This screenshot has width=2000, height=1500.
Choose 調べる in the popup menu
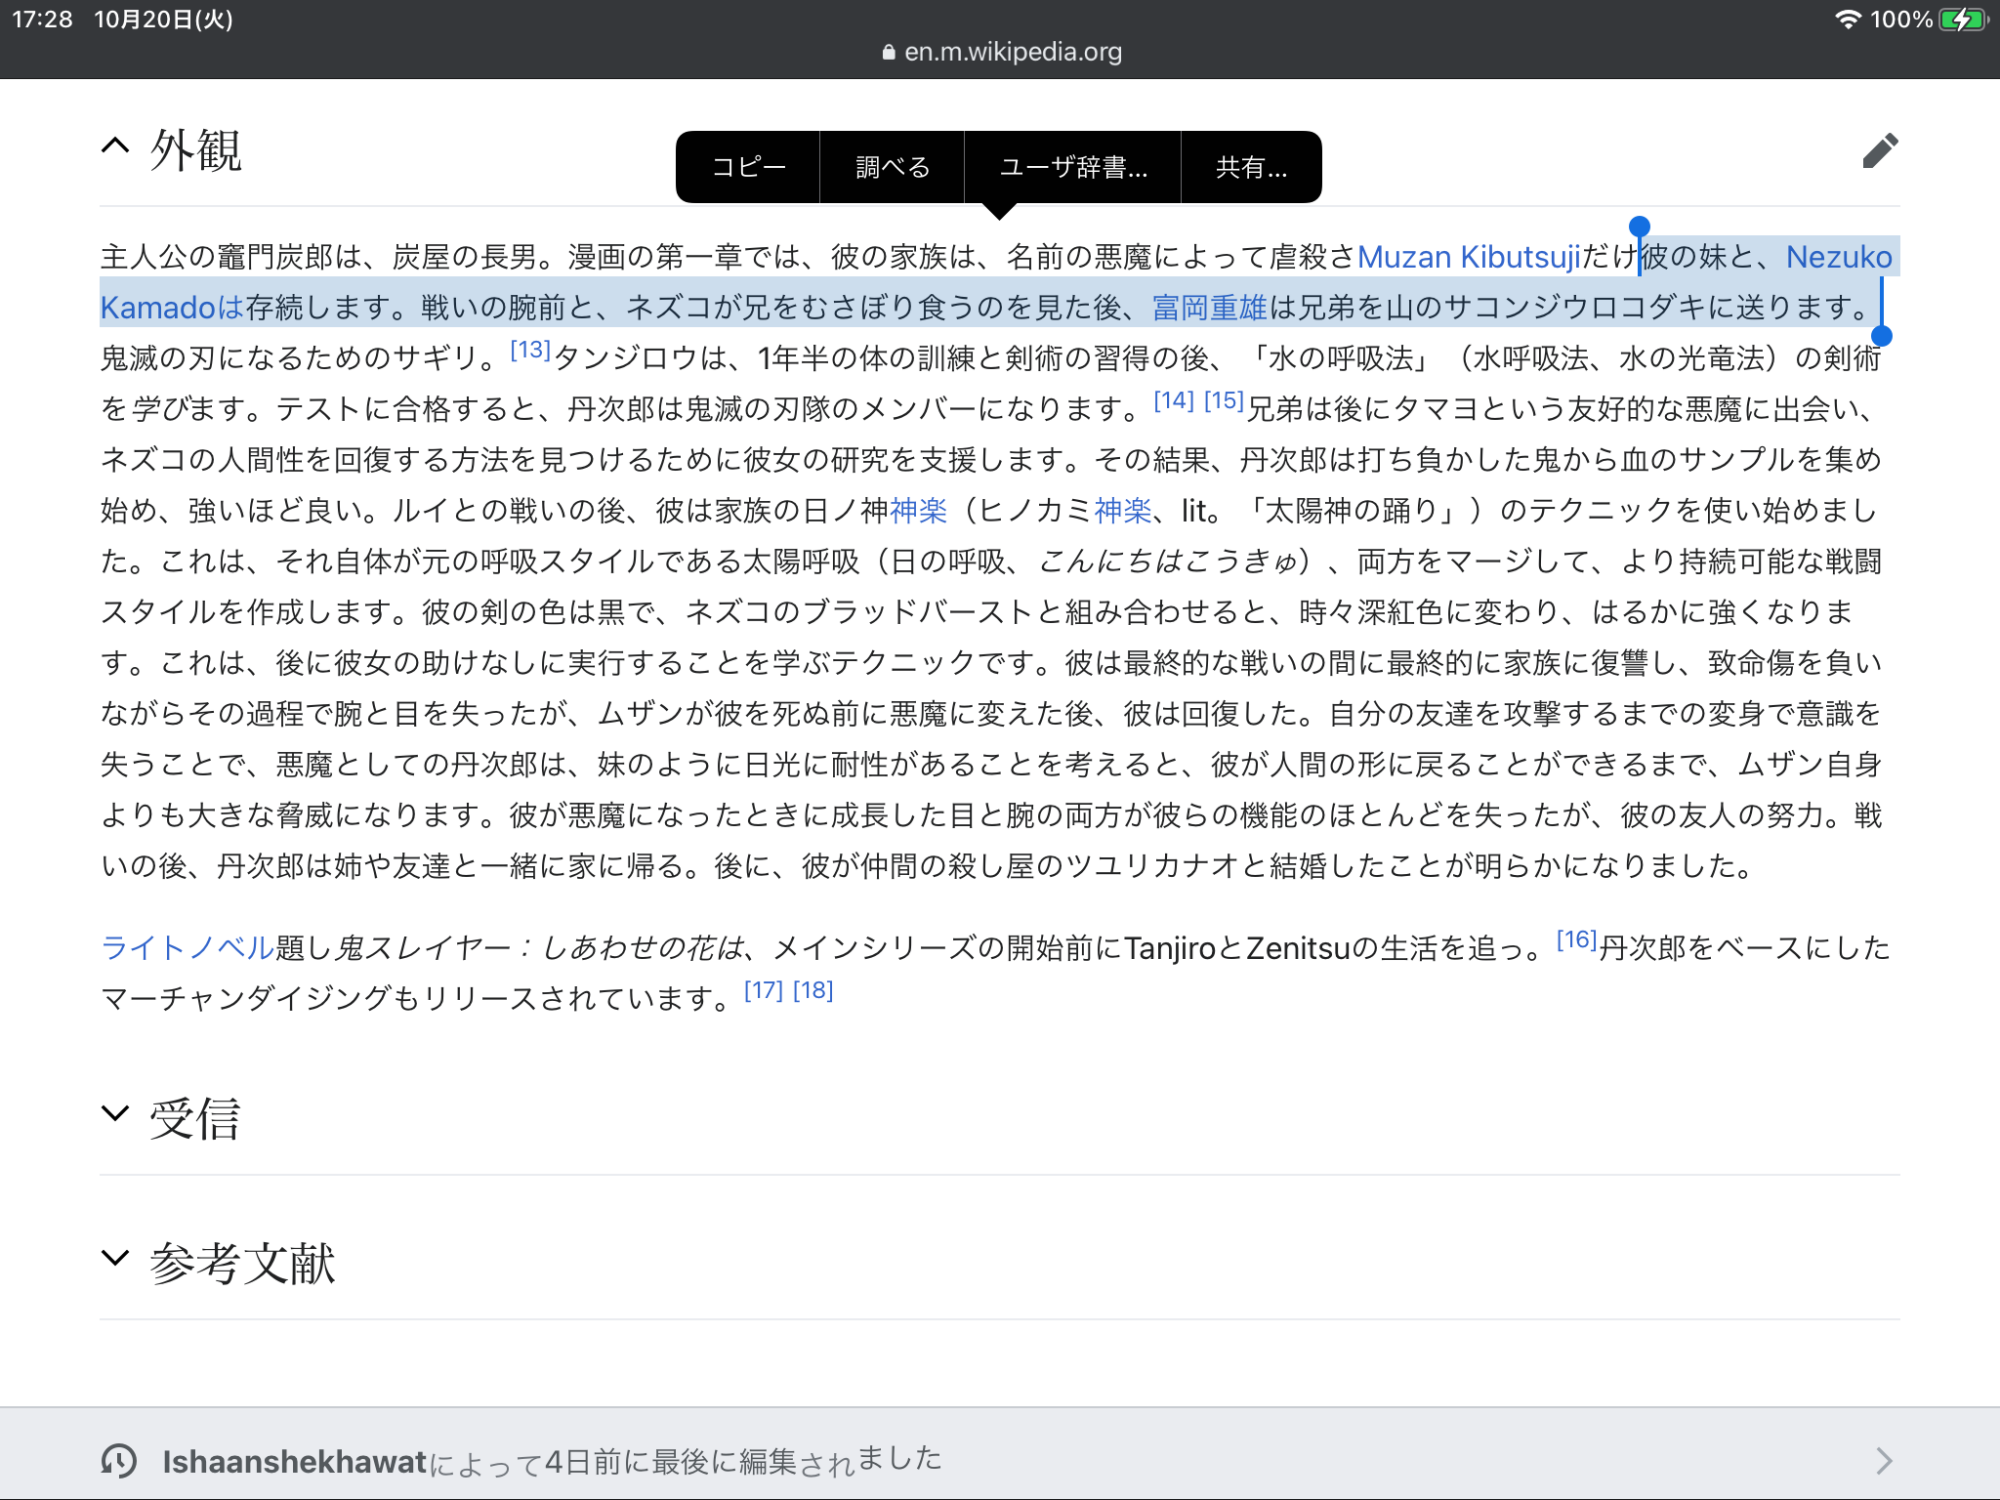coord(892,167)
